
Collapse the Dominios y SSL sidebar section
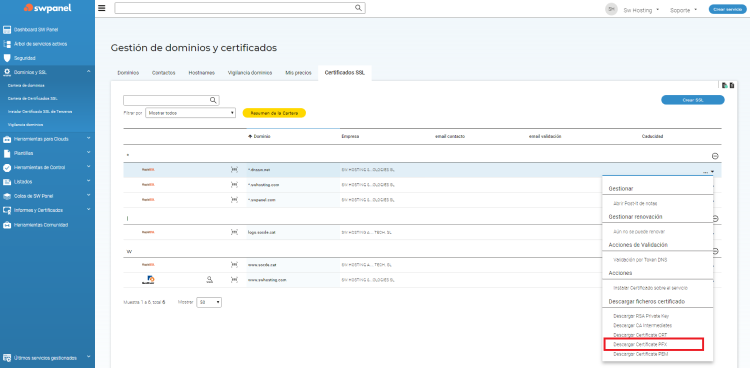pyautogui.click(x=88, y=72)
